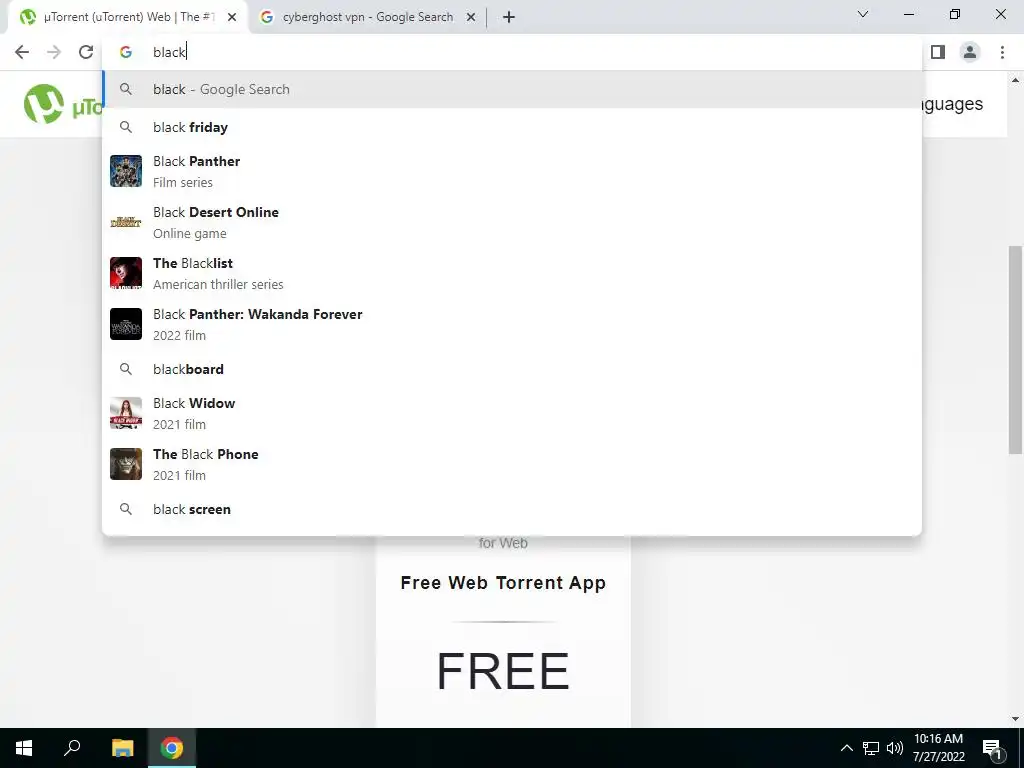This screenshot has width=1024, height=768.
Task: Click the uTorrent logo on the page
Action: tap(62, 104)
